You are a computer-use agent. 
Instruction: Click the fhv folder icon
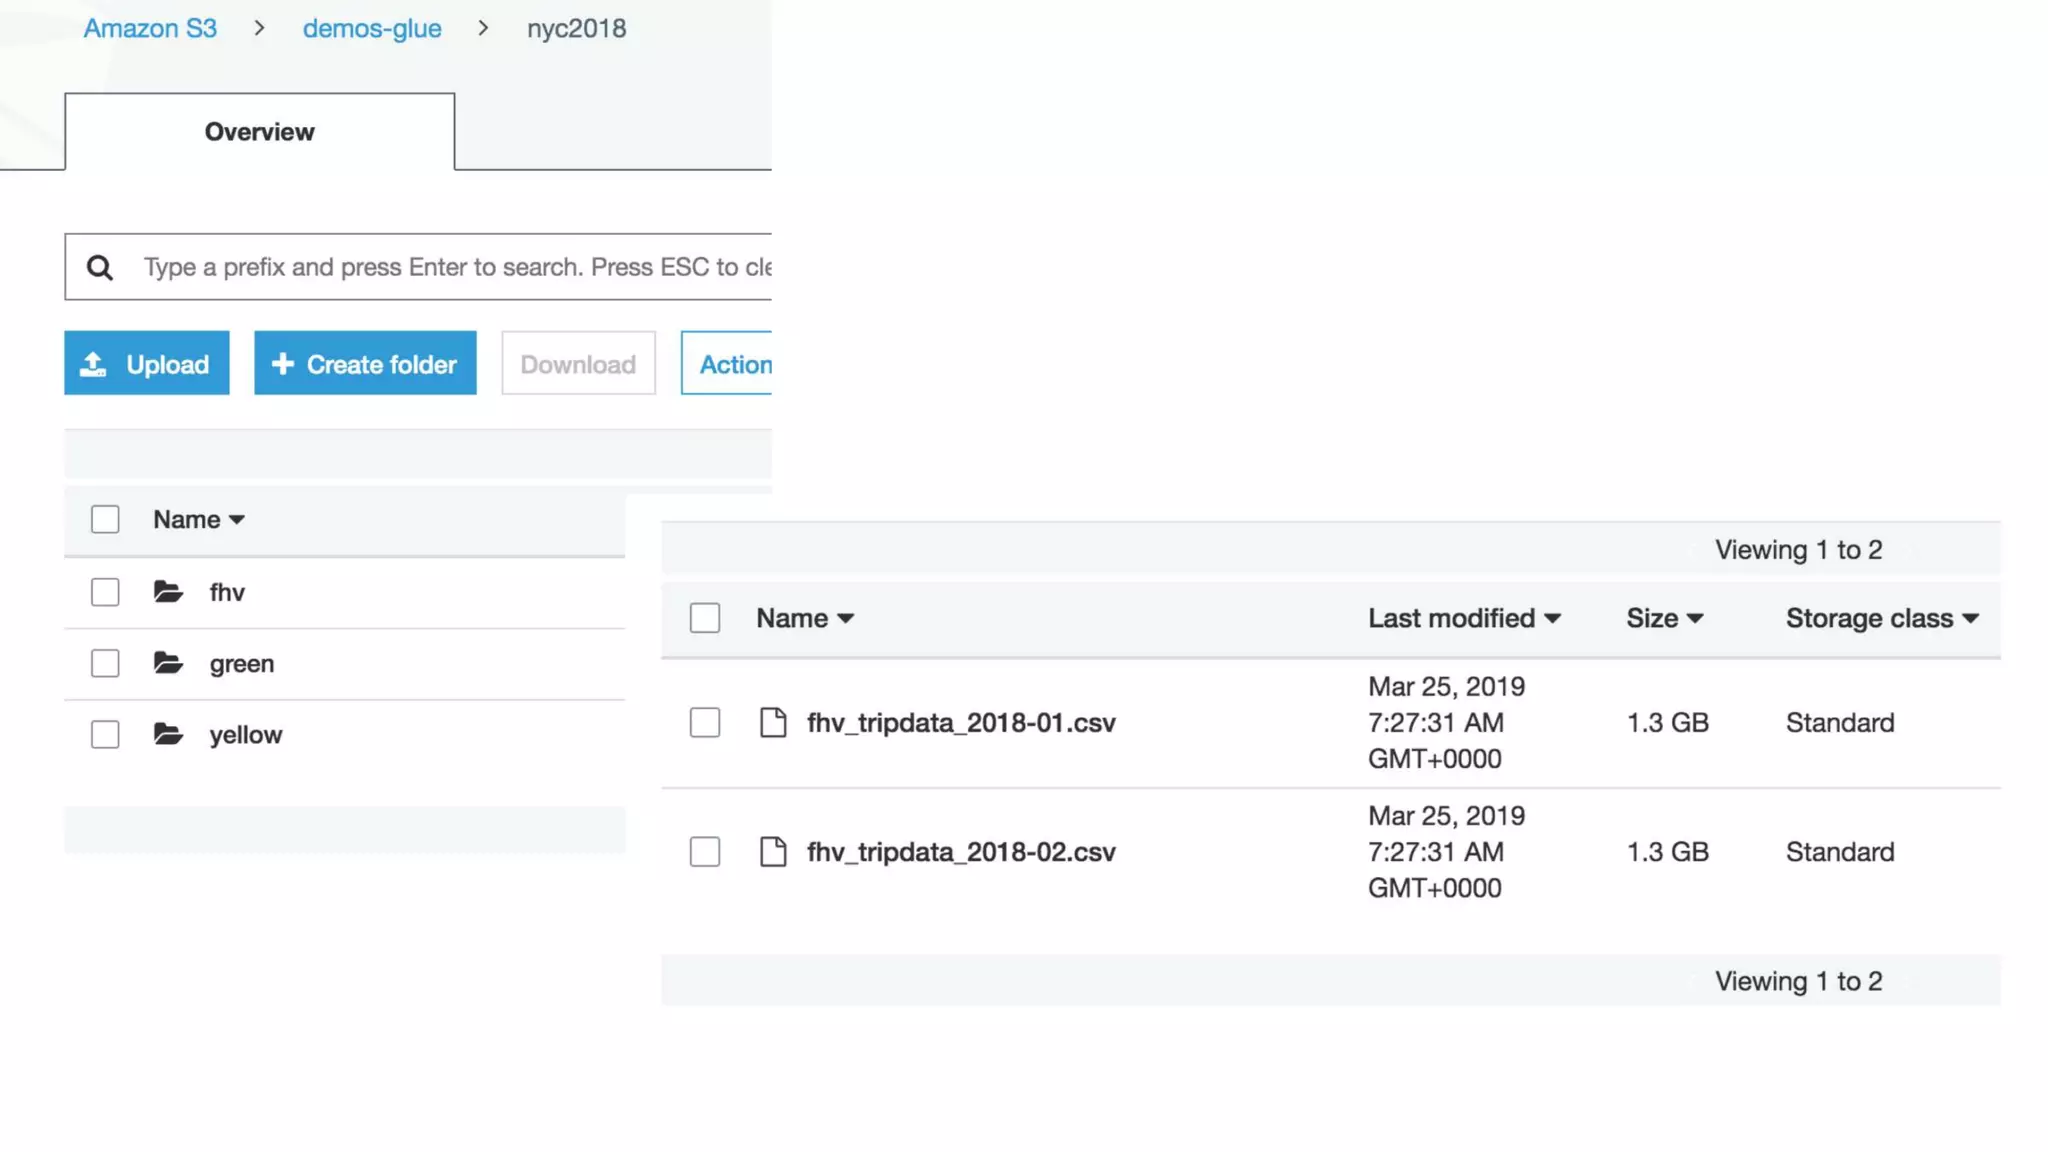[x=168, y=592]
